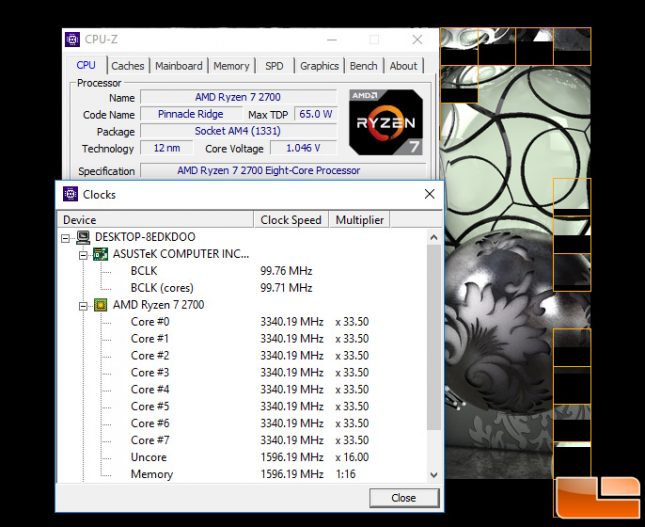Click the scroll up arrow in Clocks list
This screenshot has height=527, width=645.
point(434,237)
